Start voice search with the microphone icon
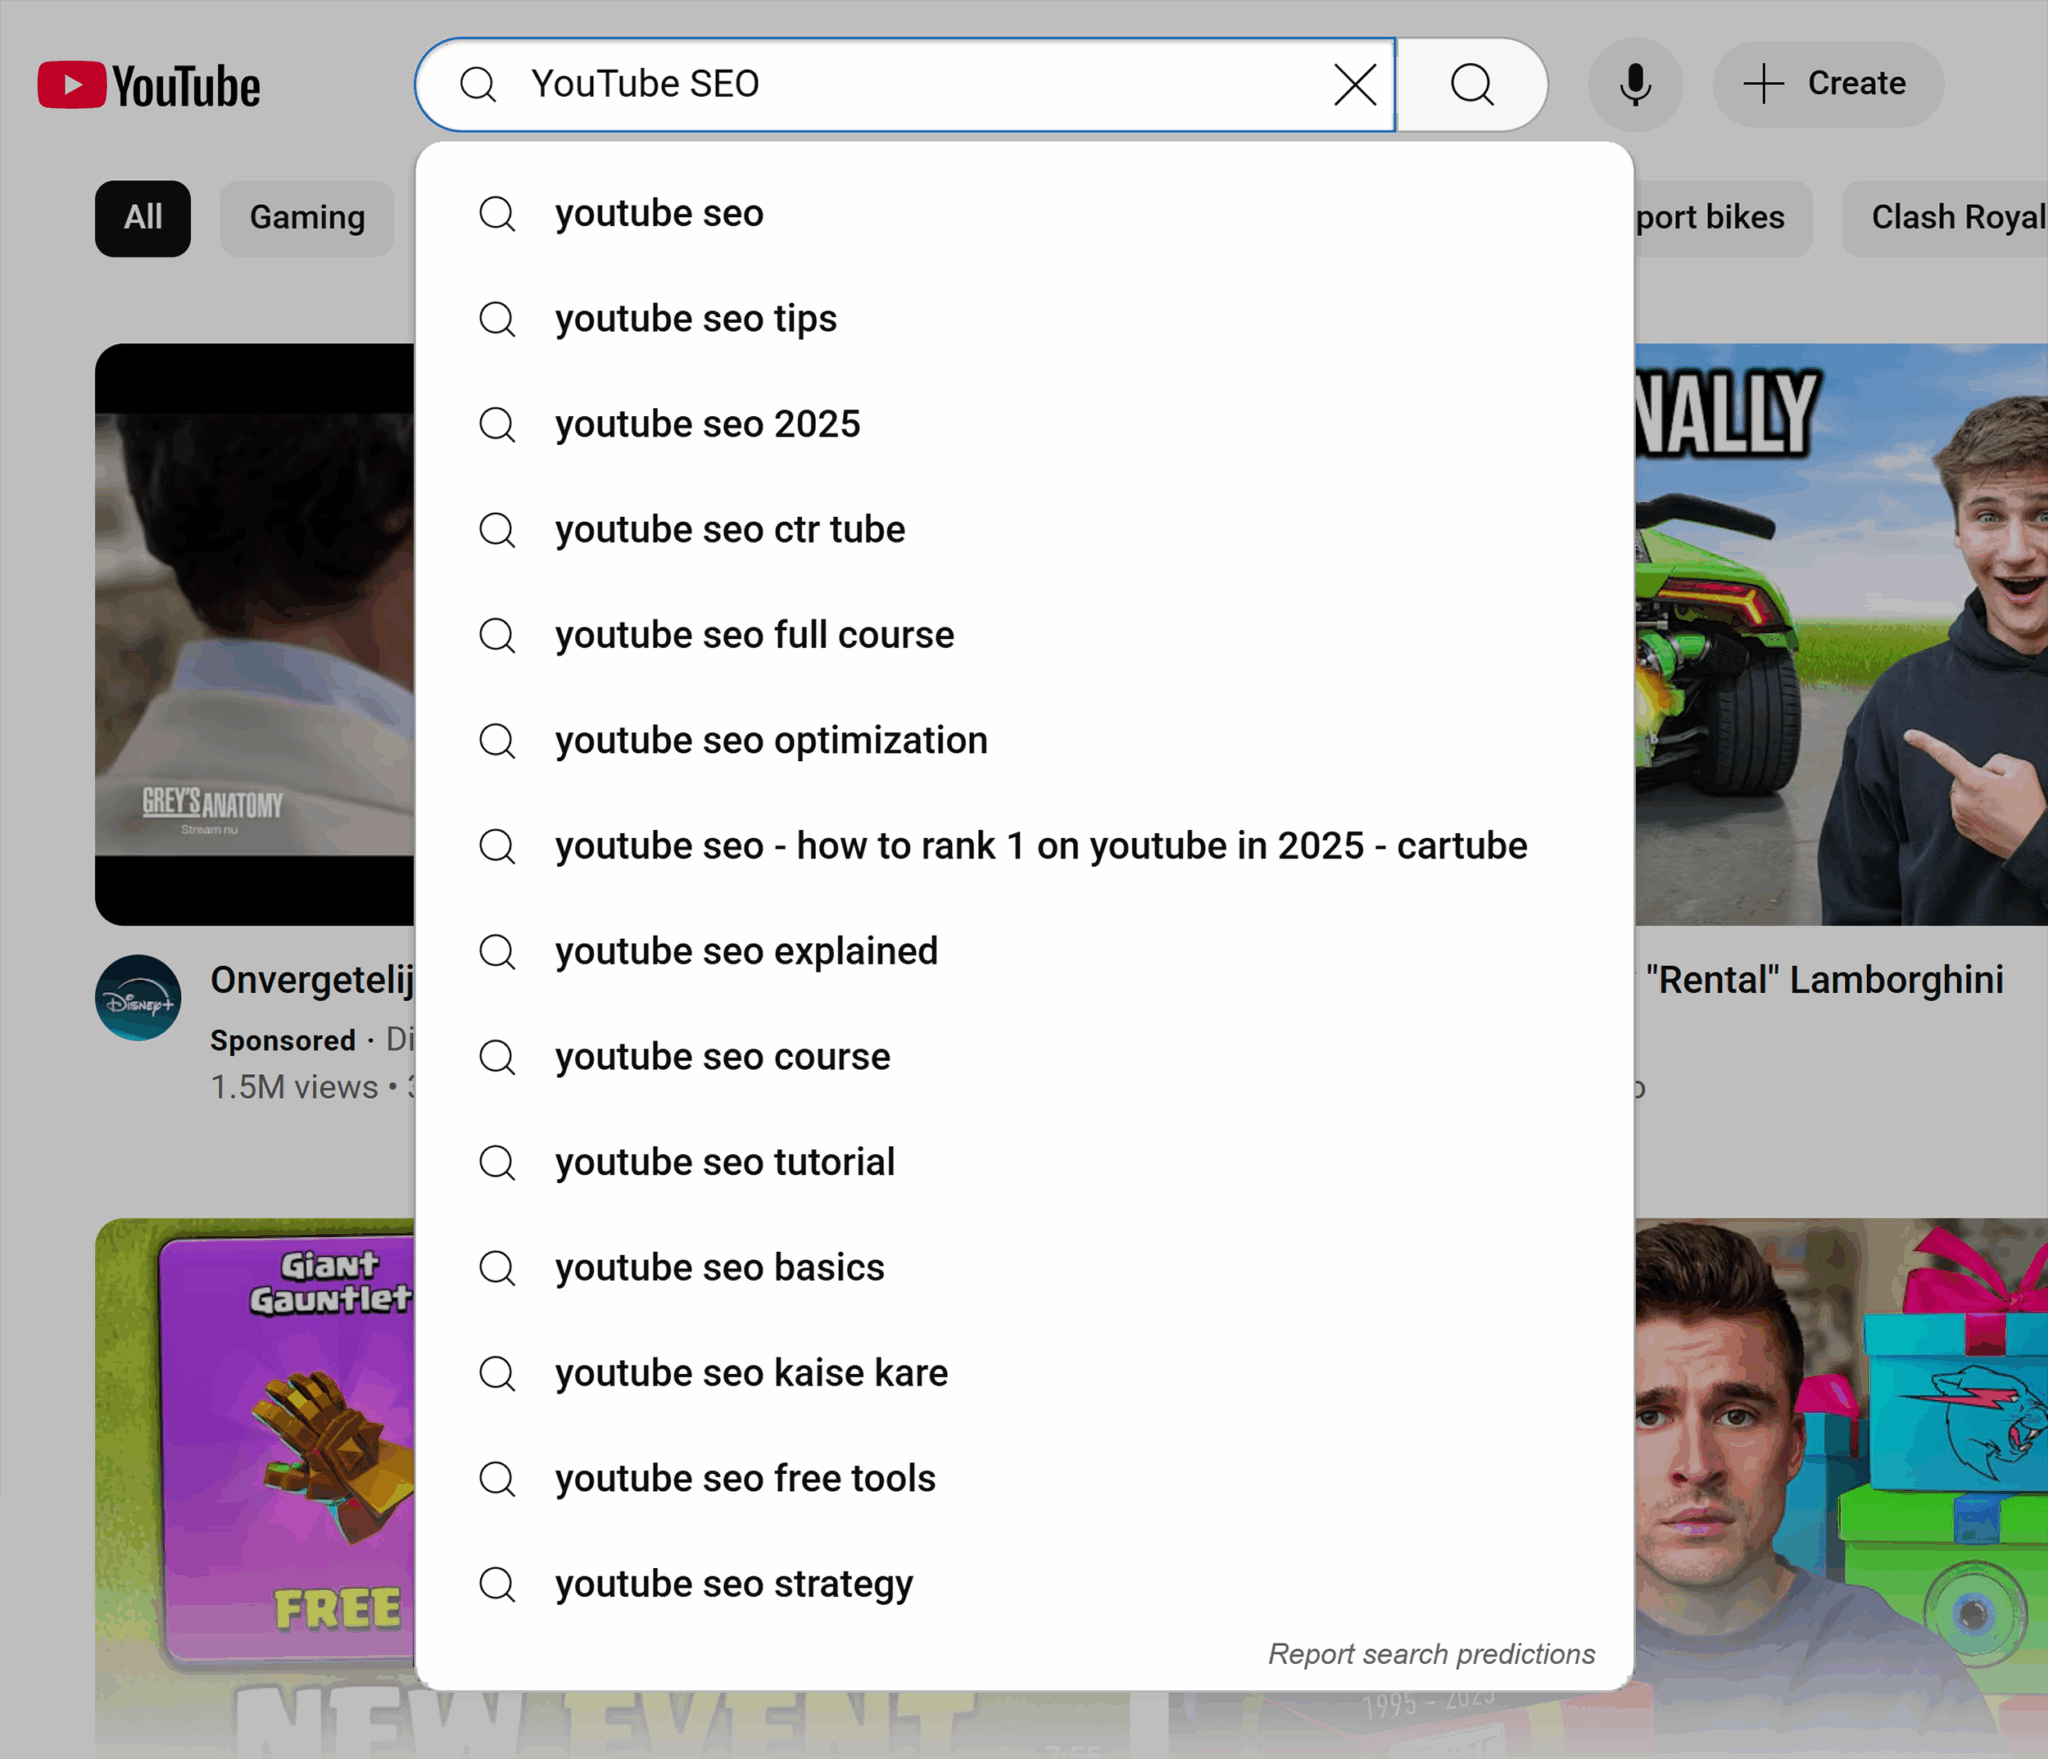 (1634, 85)
